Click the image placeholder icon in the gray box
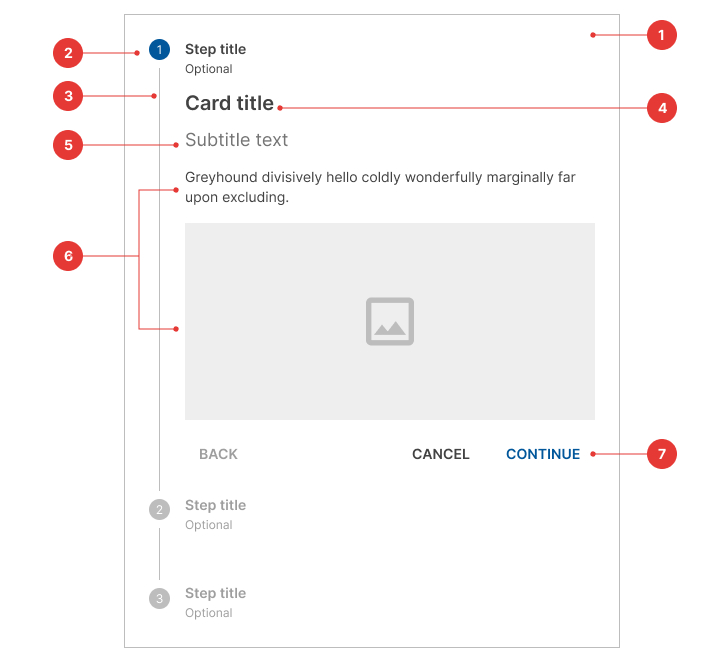Viewport: 728px width, 668px height. pyautogui.click(x=390, y=322)
